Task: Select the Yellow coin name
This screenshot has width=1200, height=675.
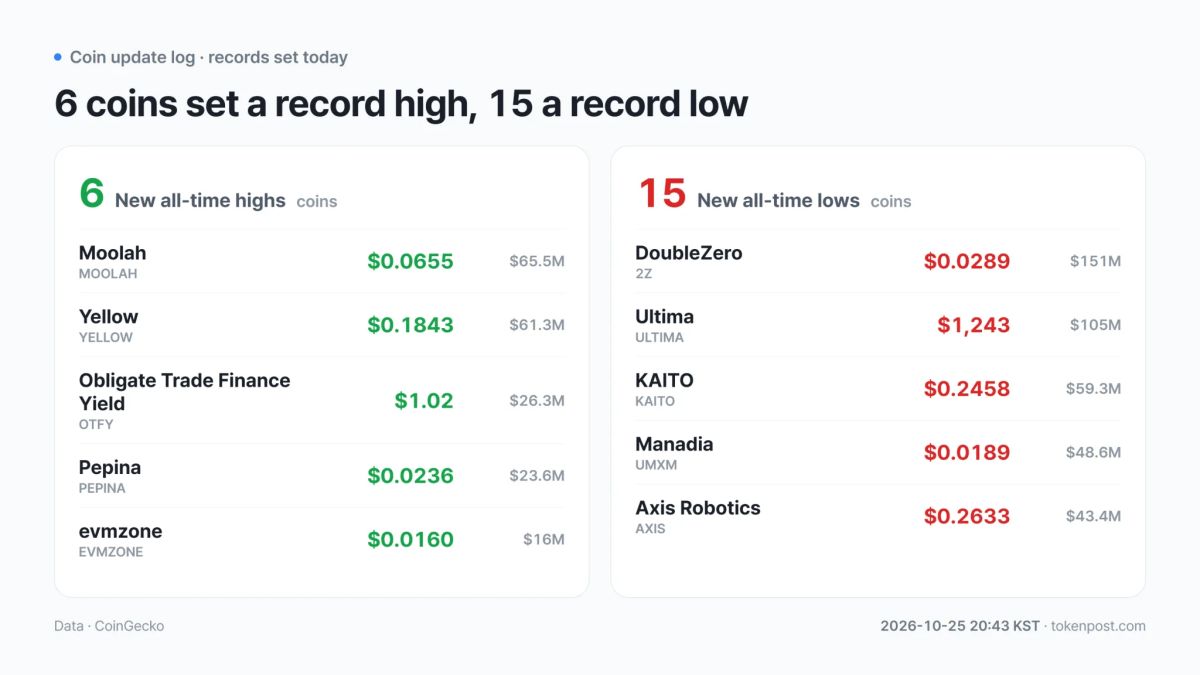Action: [109, 317]
